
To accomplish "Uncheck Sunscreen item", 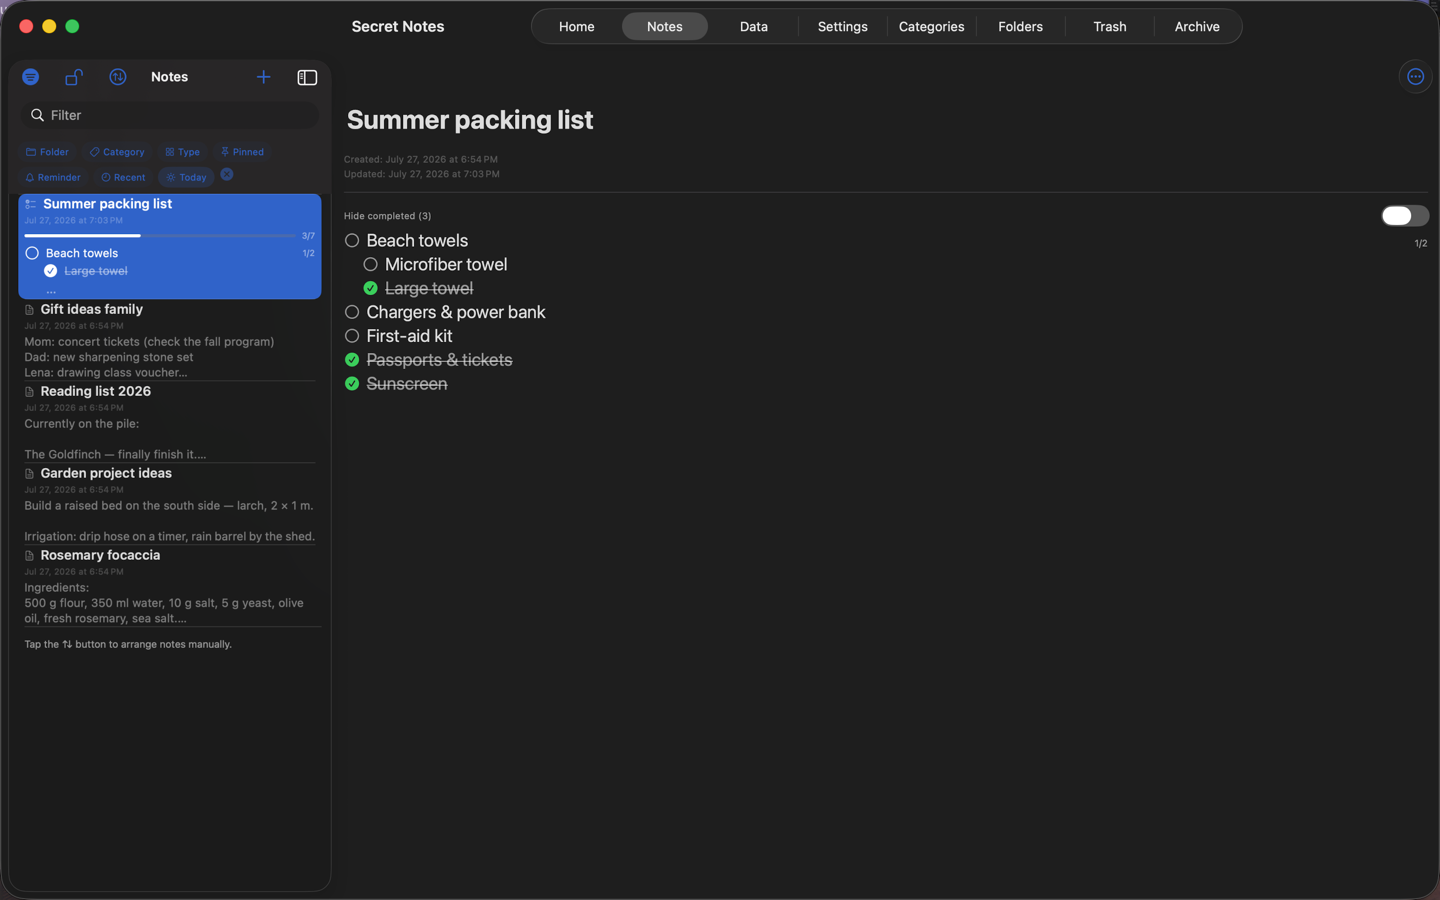I will (352, 384).
